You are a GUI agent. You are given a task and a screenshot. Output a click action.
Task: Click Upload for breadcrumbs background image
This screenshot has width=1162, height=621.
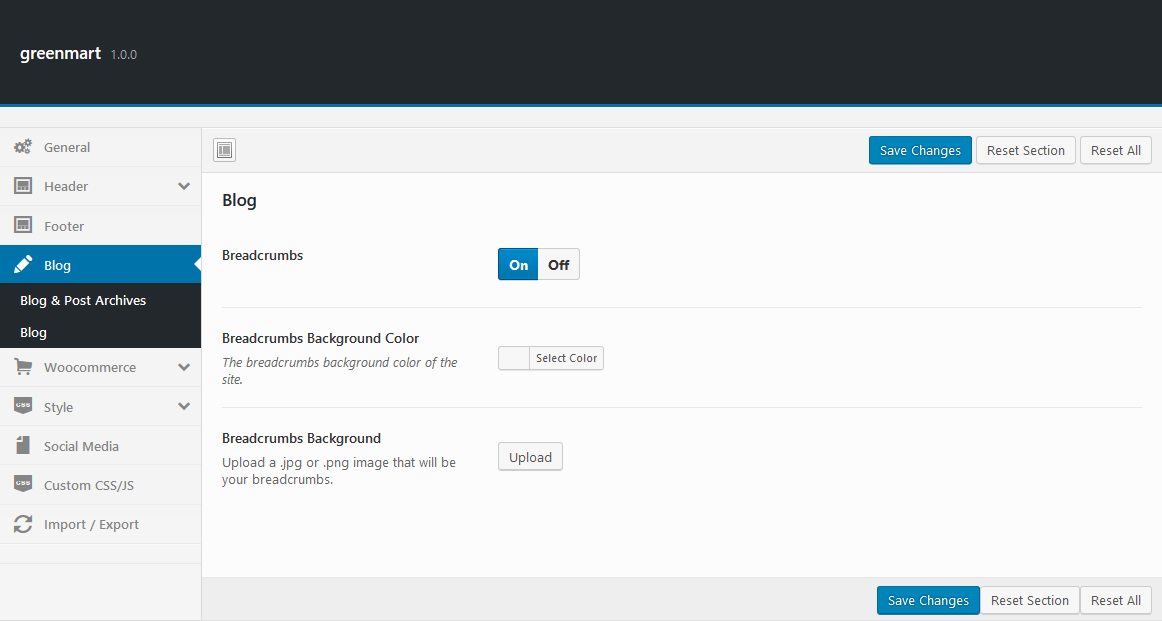[x=530, y=457]
